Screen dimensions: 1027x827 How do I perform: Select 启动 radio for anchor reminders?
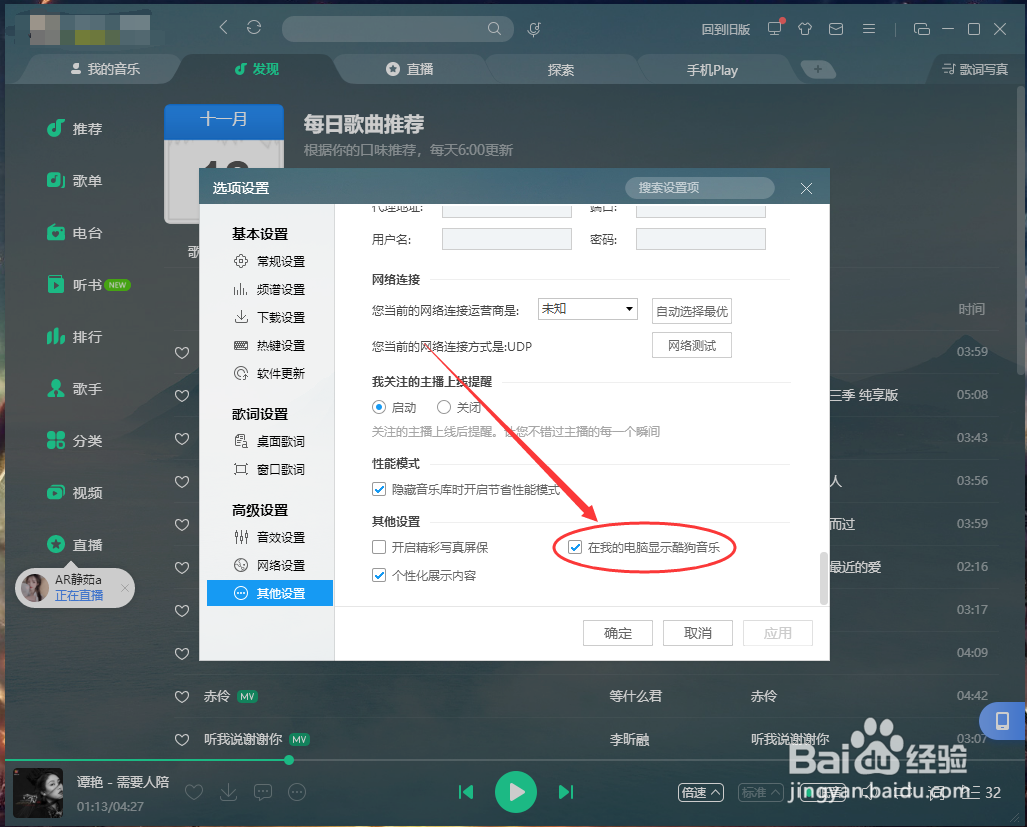379,407
